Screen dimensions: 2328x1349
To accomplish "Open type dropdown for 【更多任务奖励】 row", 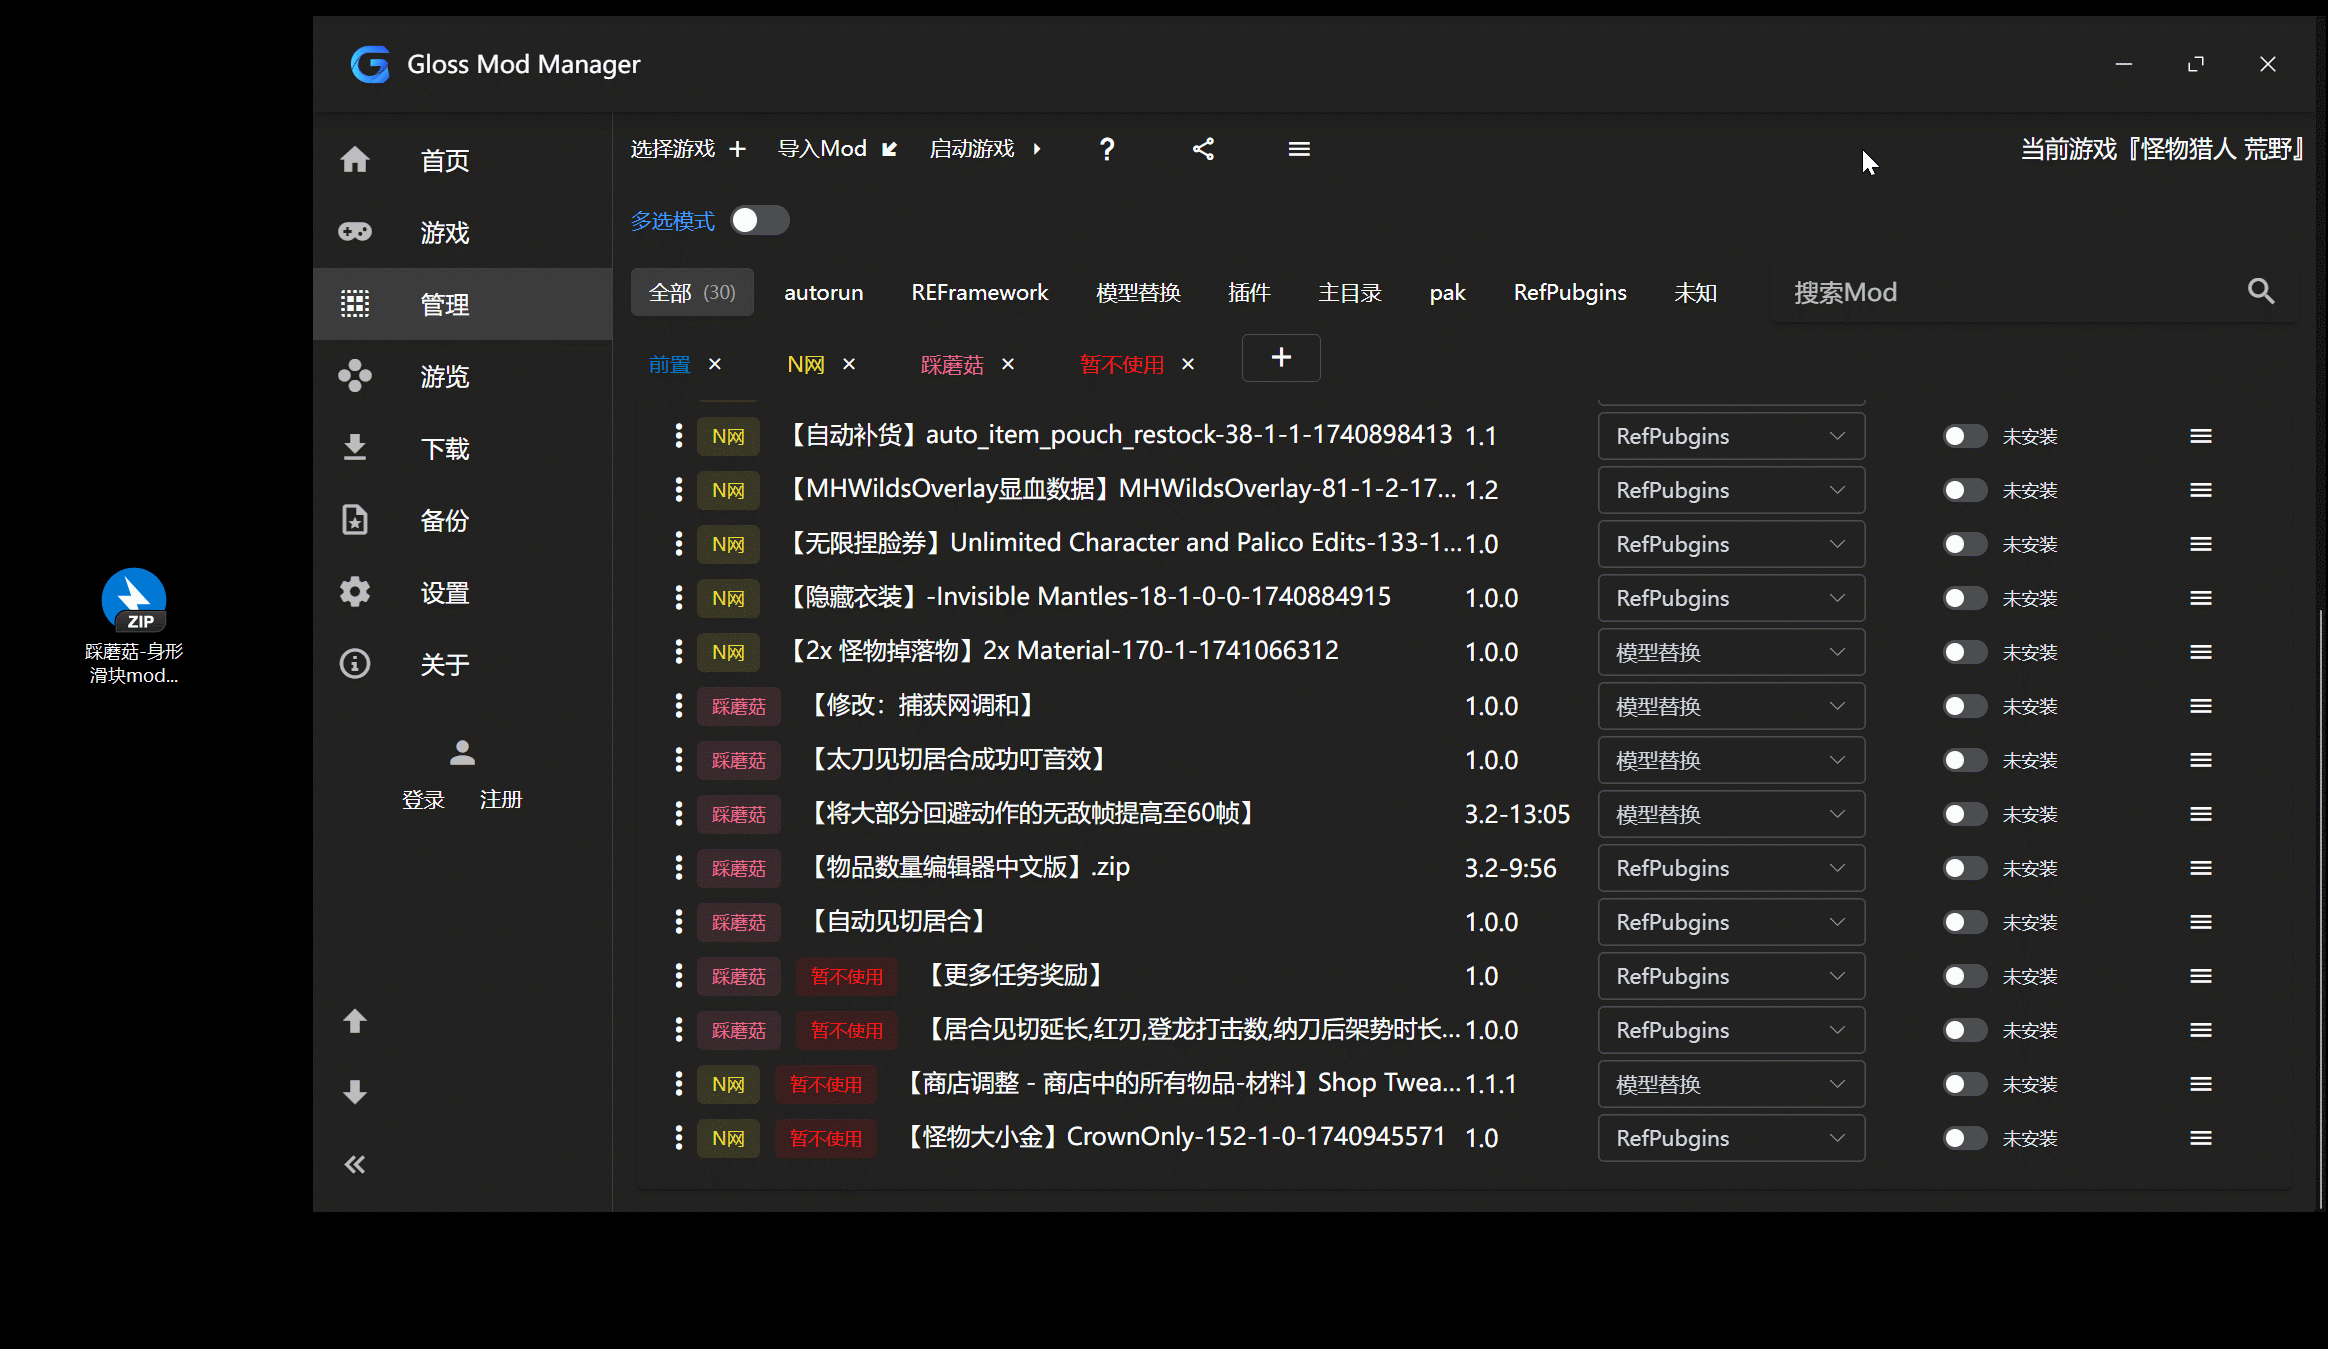I will pyautogui.click(x=1731, y=976).
